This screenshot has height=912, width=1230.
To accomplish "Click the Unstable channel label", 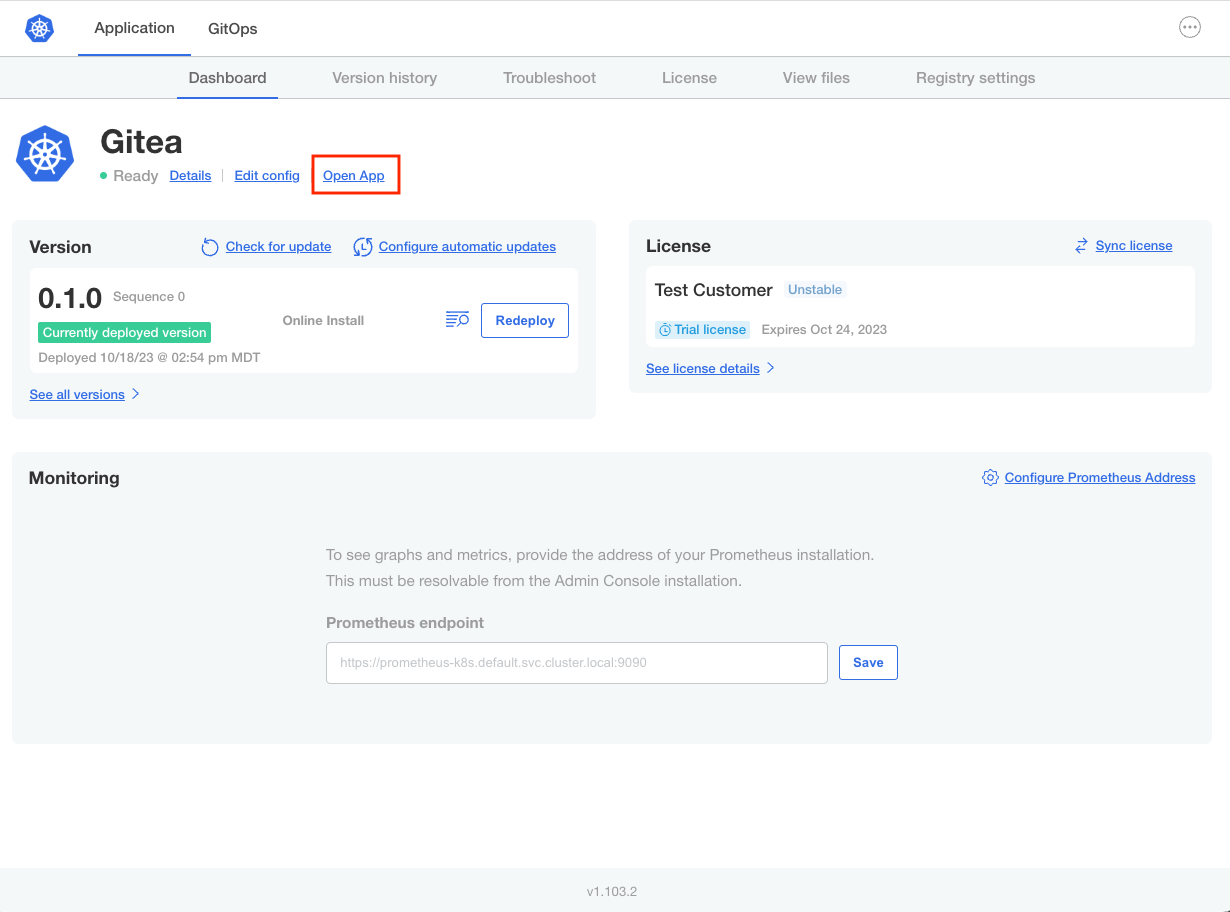I will (815, 289).
